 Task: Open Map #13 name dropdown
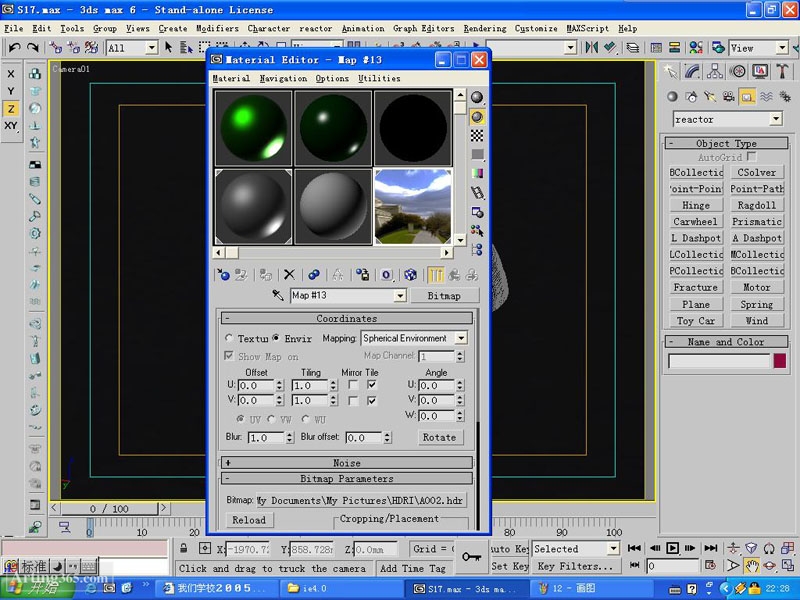click(x=400, y=295)
